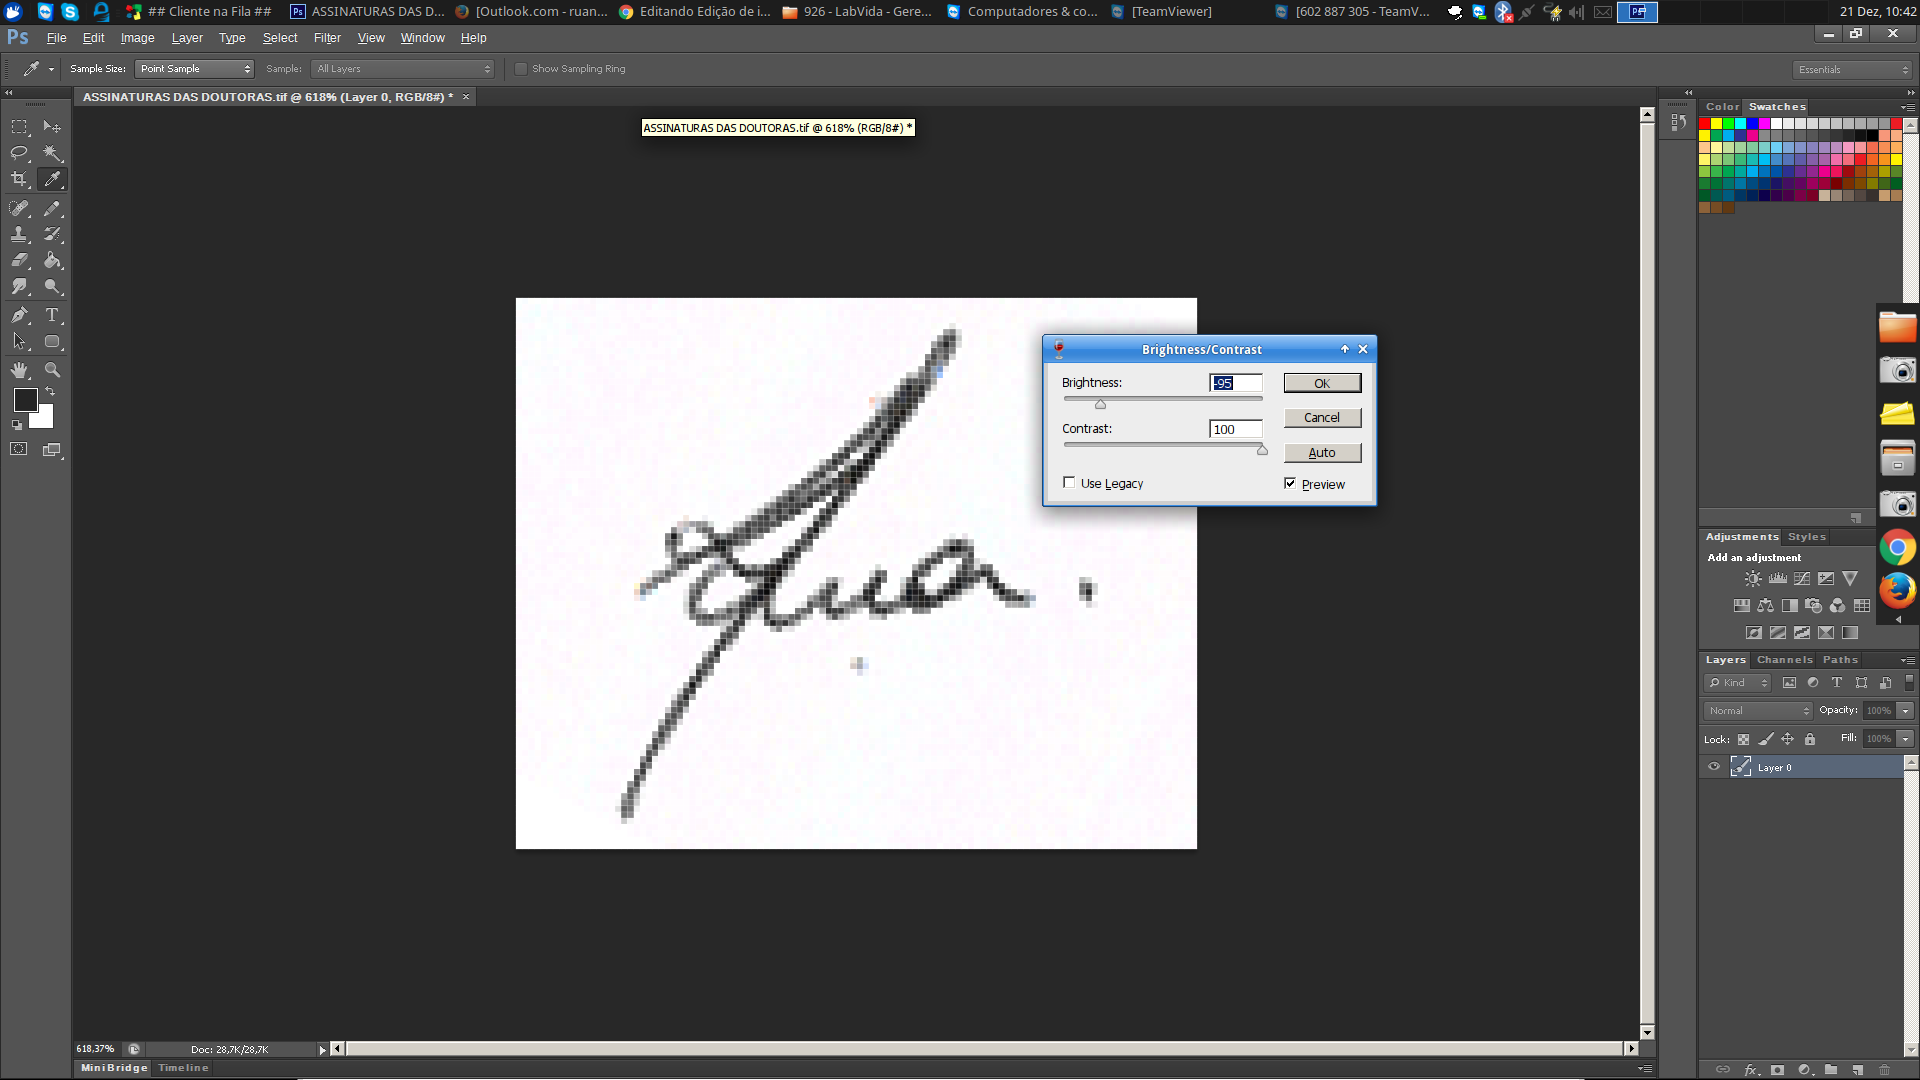Select the Spot Healing Brush tool
Viewport: 1920px width, 1080px height.
coord(19,208)
